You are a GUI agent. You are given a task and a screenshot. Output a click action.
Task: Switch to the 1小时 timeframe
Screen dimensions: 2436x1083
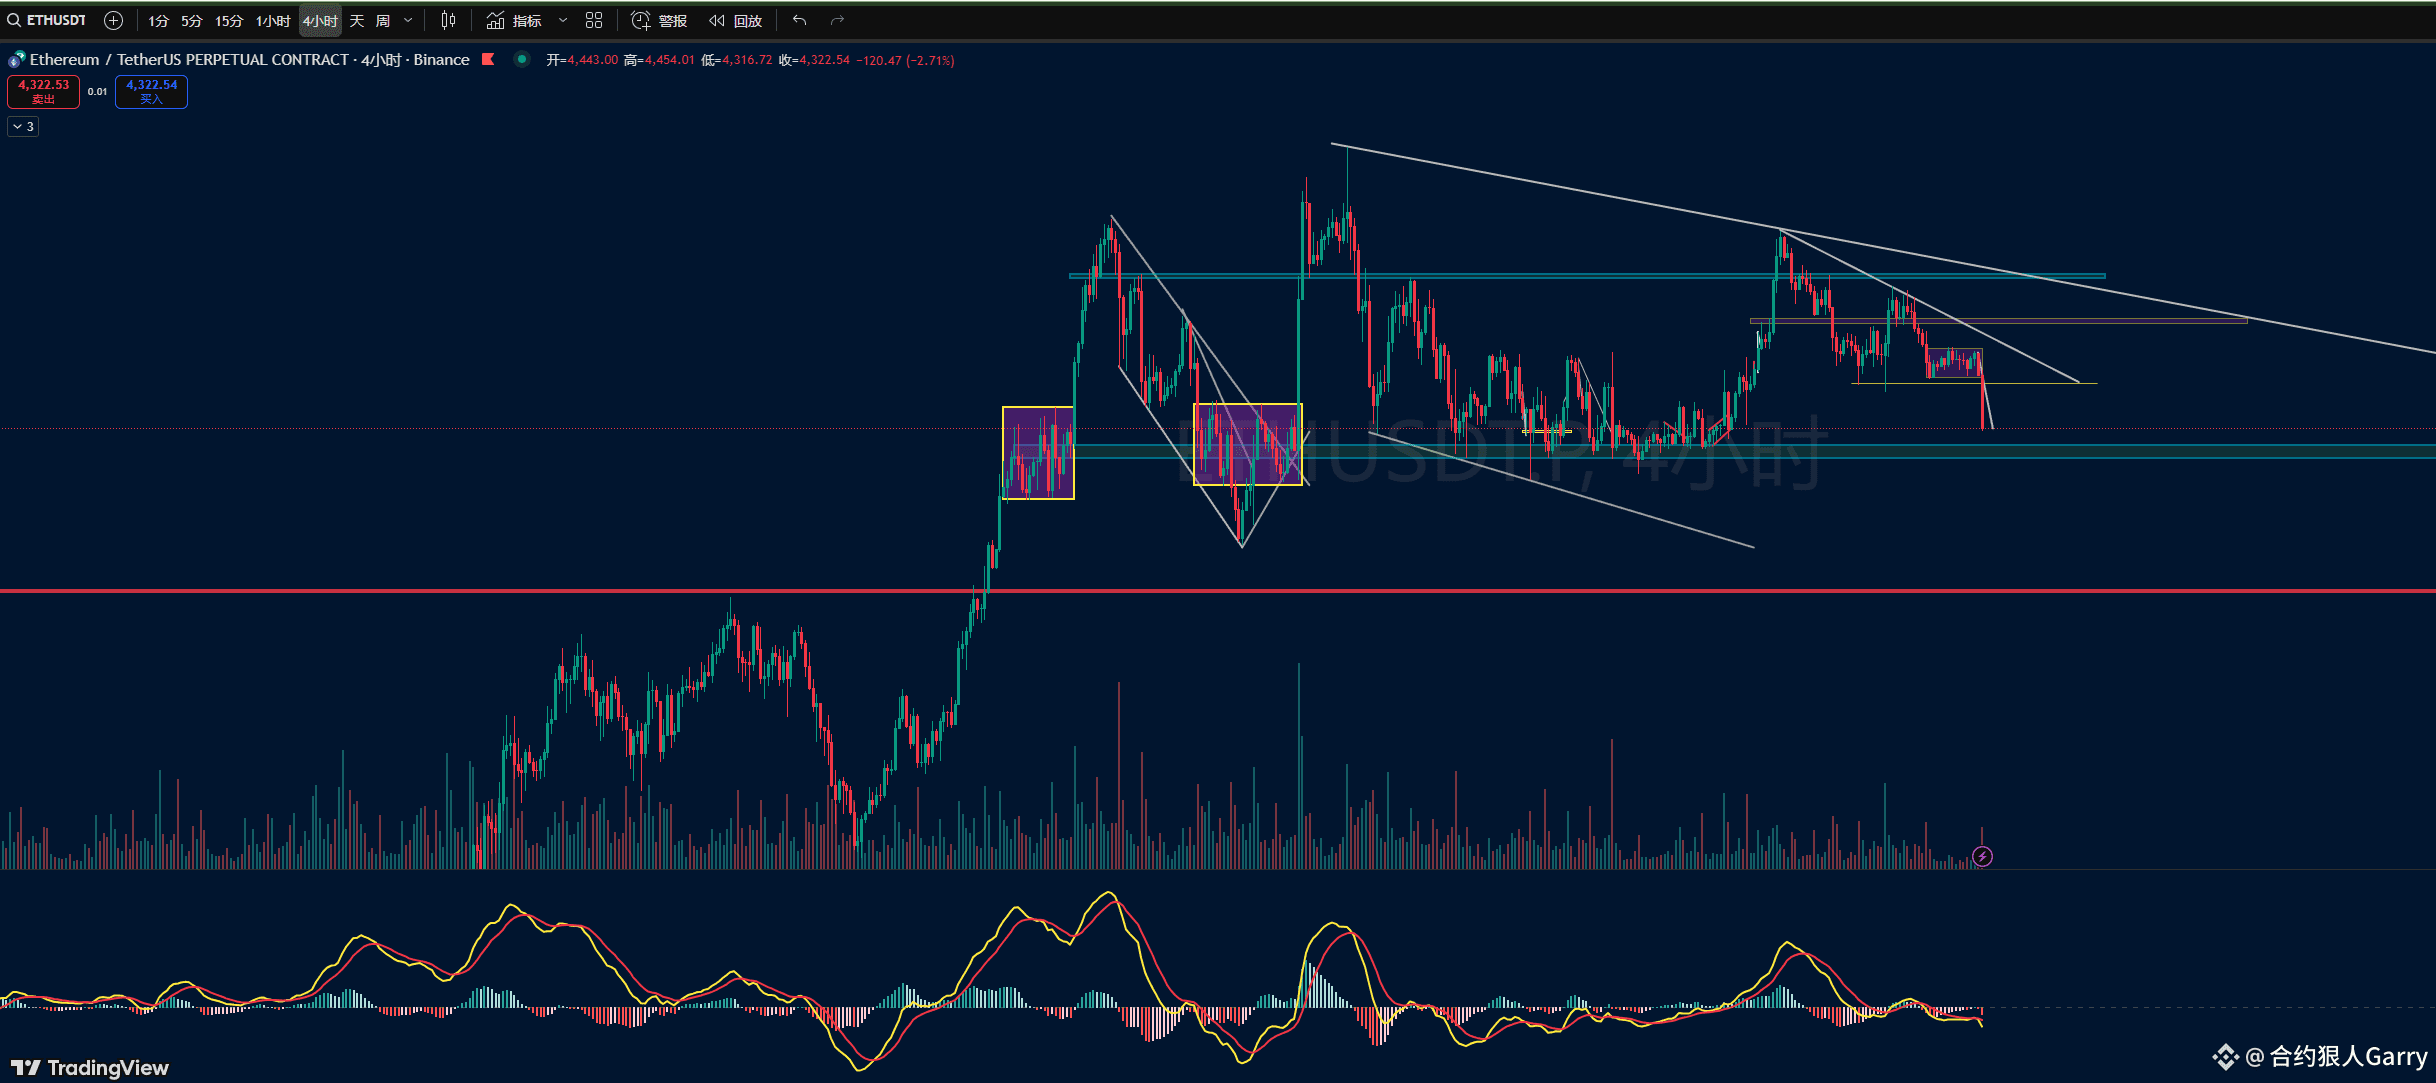click(x=273, y=20)
